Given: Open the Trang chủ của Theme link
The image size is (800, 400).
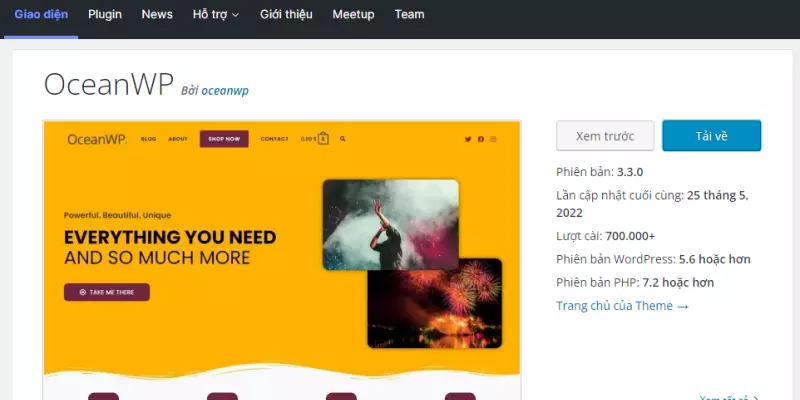Looking at the screenshot, I should (622, 306).
